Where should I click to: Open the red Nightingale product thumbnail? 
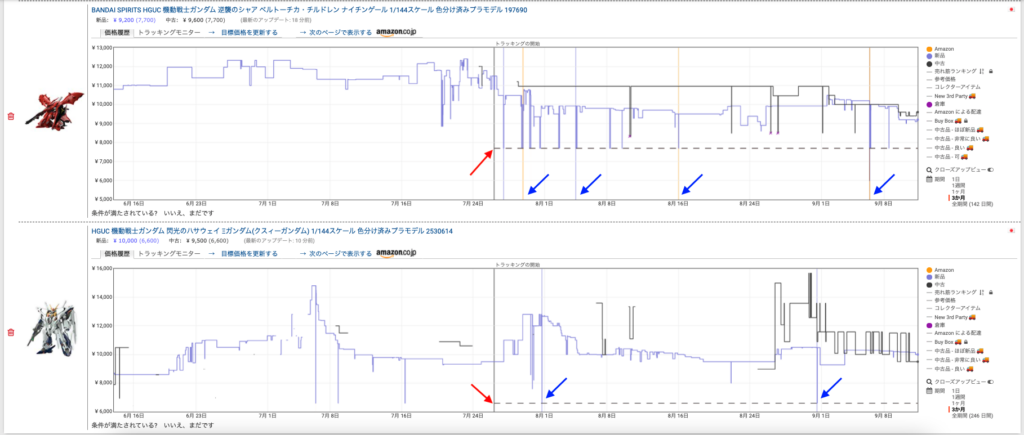click(x=56, y=110)
